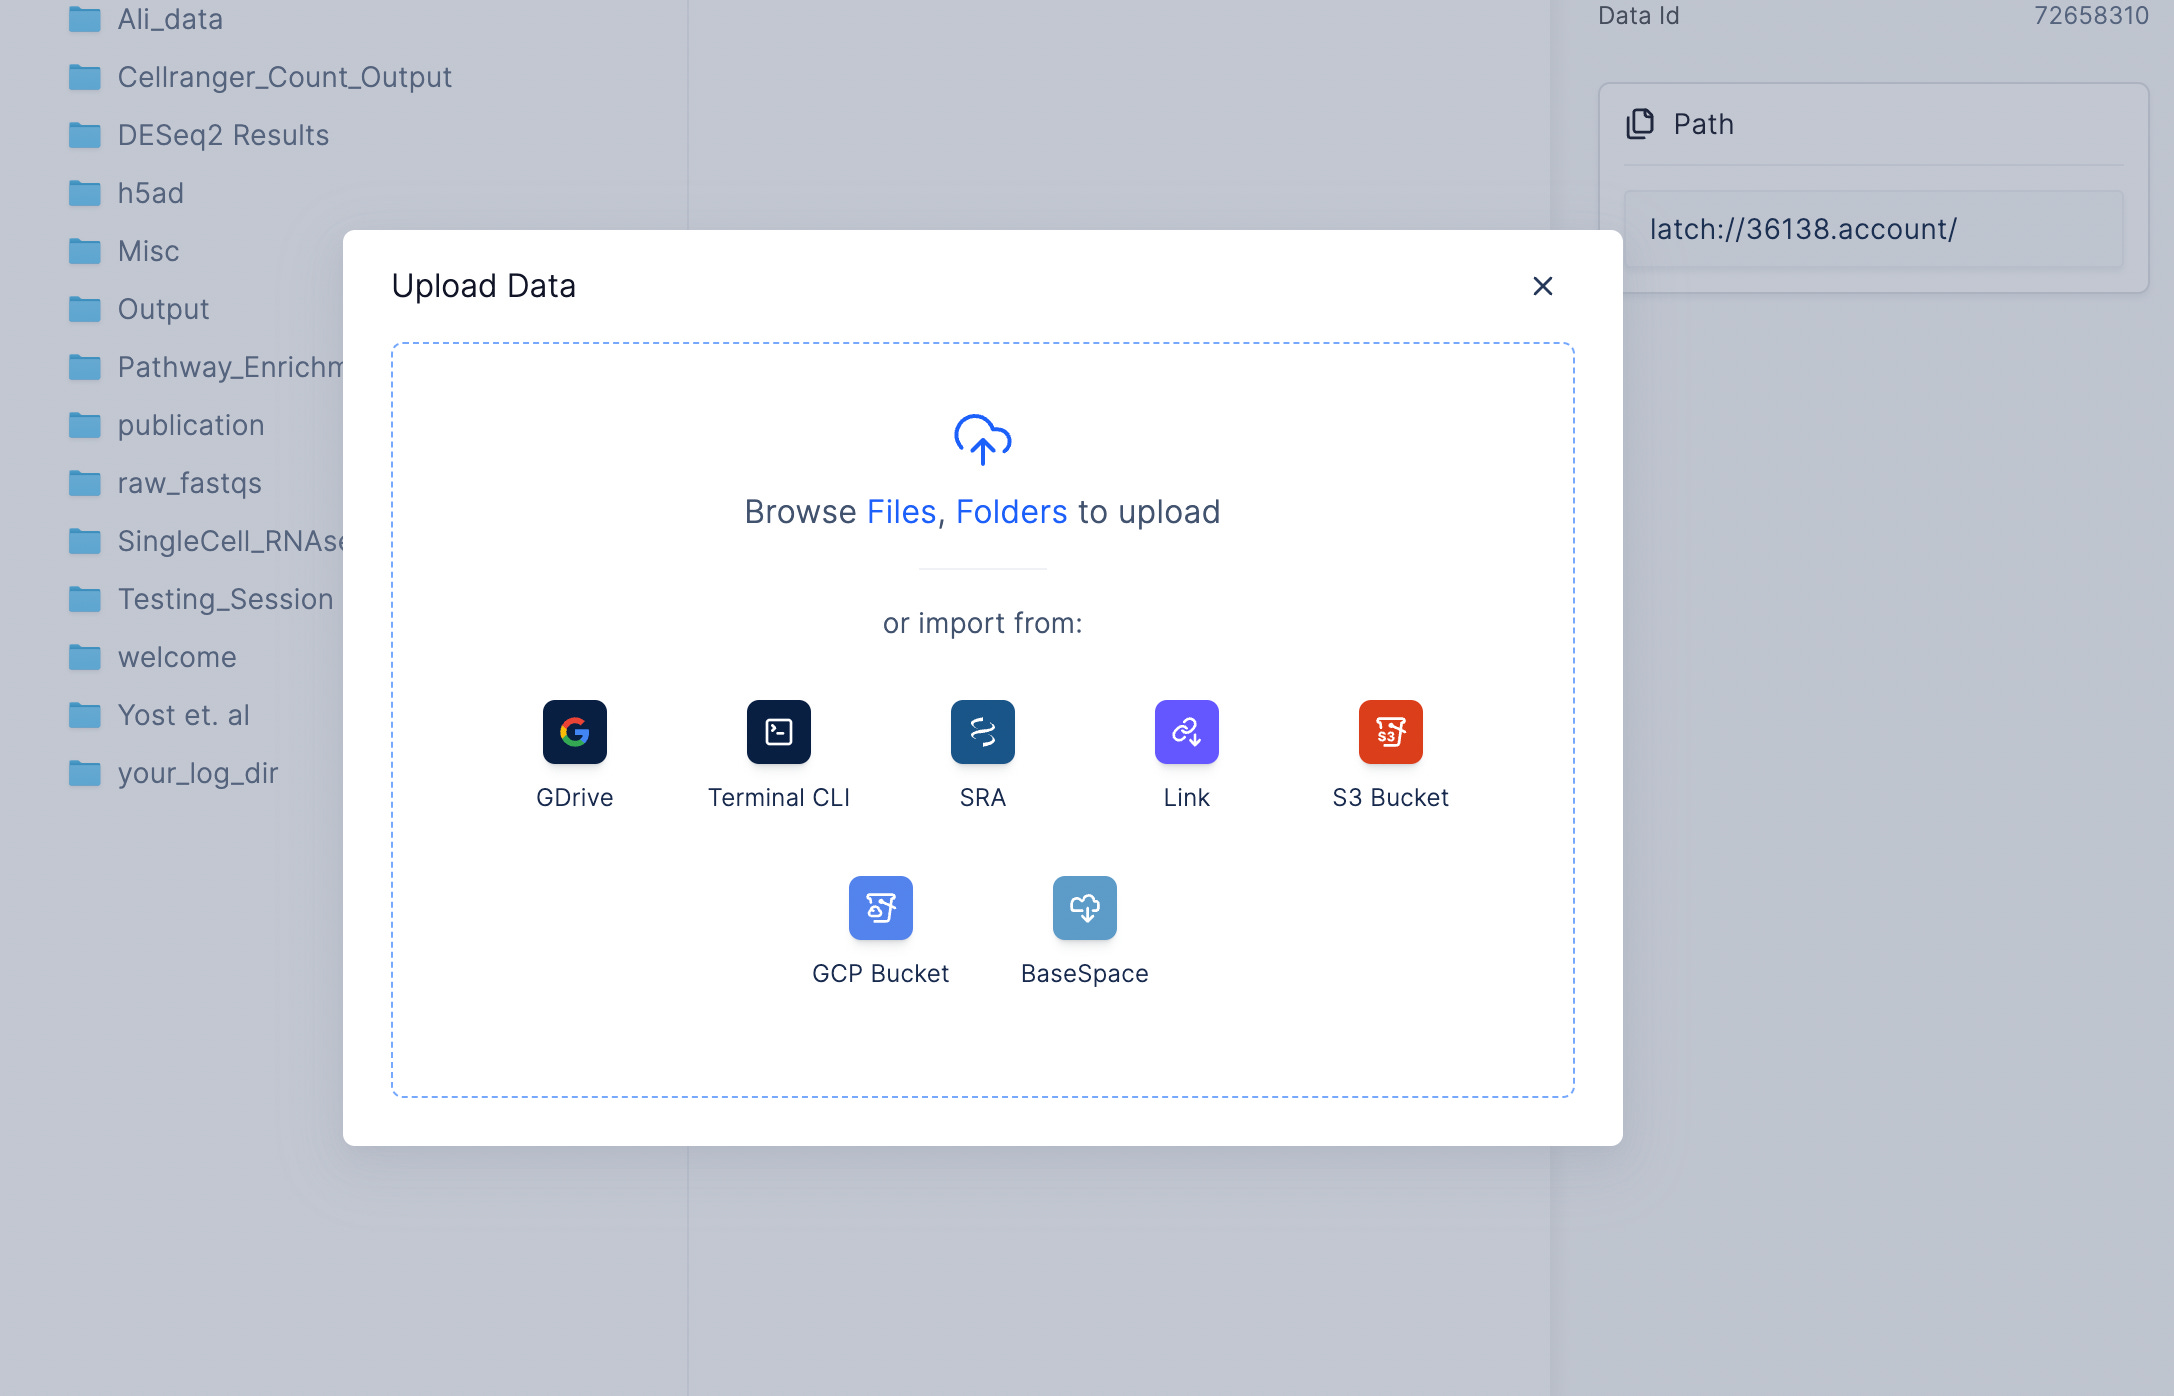Open the Ali_data folder

146,19
